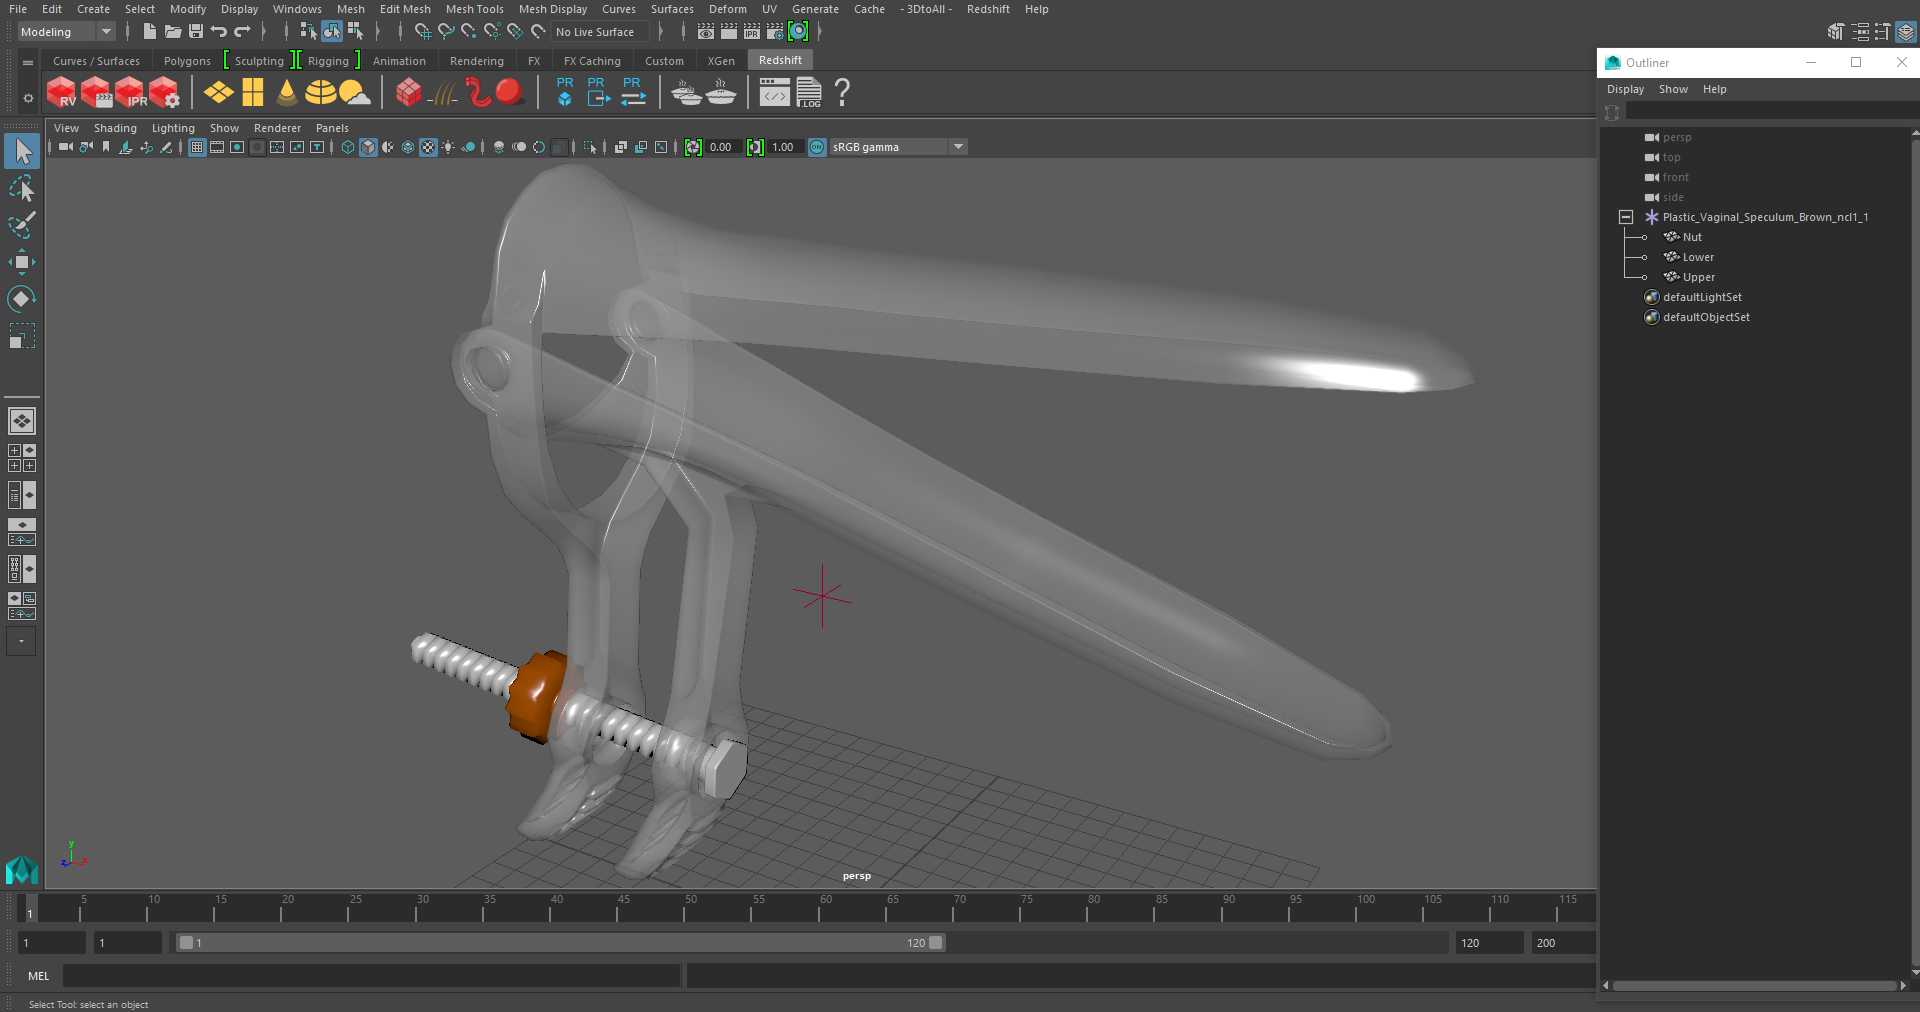Open the Outliner Display menu
Viewport: 1920px width, 1012px height.
pyautogui.click(x=1625, y=89)
